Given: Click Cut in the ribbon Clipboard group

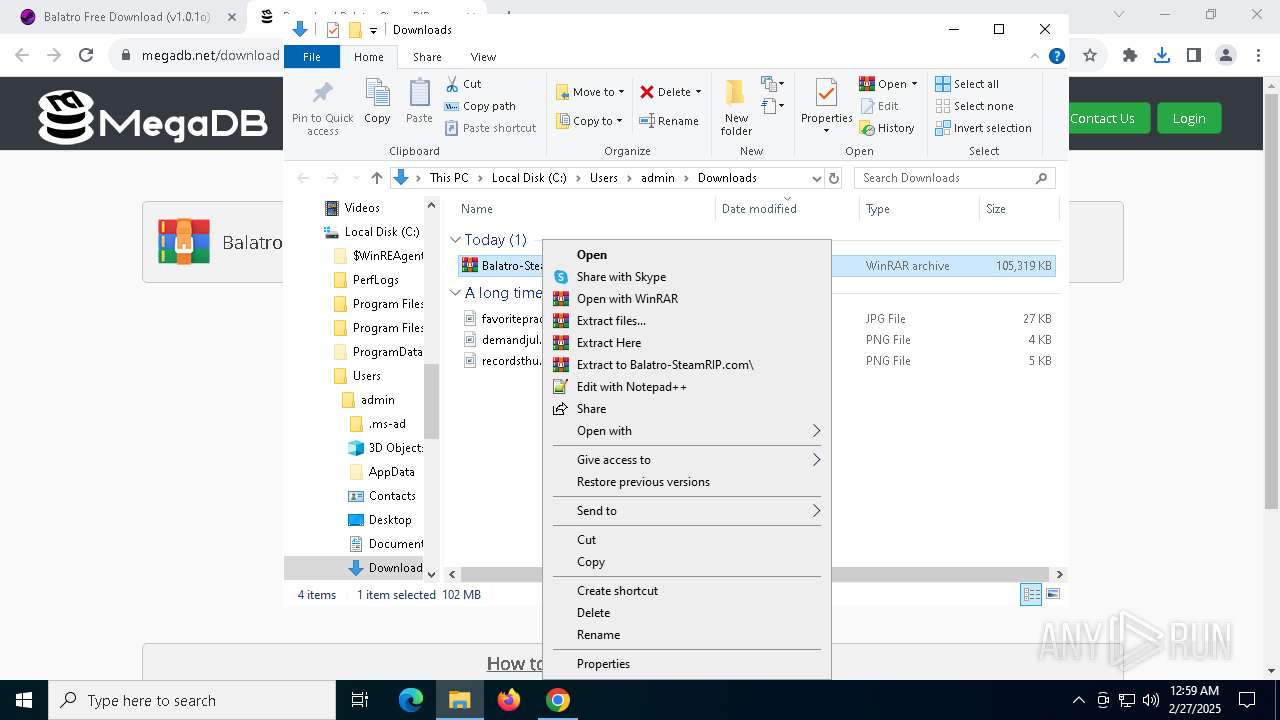Looking at the screenshot, I should click(x=463, y=84).
